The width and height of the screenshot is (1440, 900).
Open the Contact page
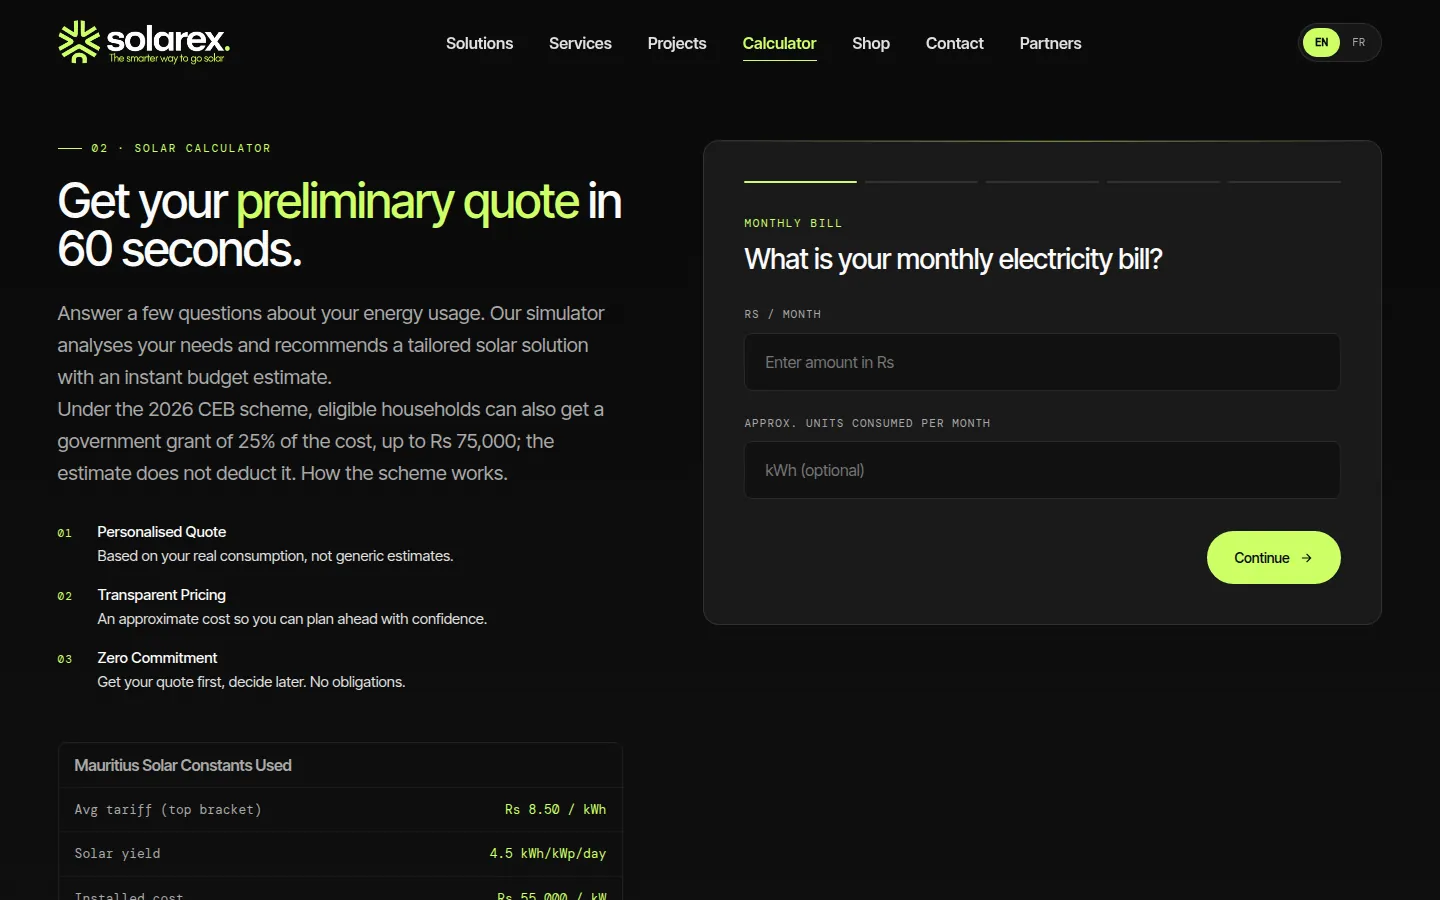point(955,43)
